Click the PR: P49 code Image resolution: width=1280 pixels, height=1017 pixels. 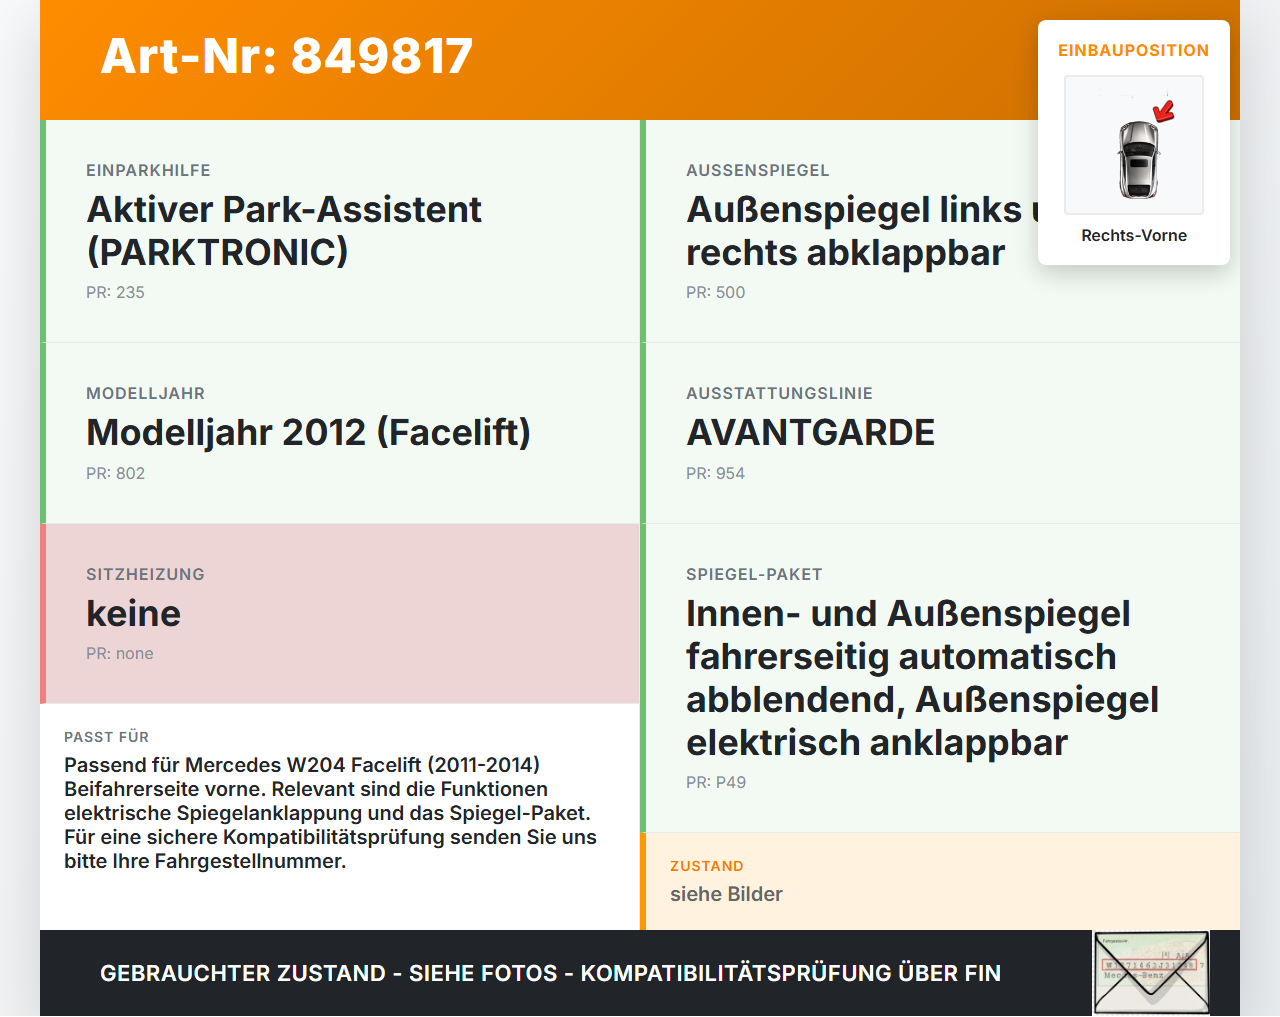click(716, 783)
